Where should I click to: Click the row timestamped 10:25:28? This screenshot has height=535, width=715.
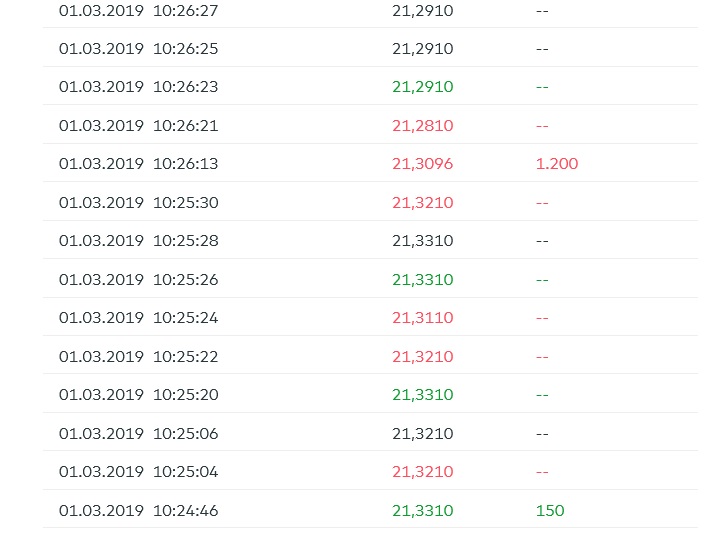pos(138,241)
